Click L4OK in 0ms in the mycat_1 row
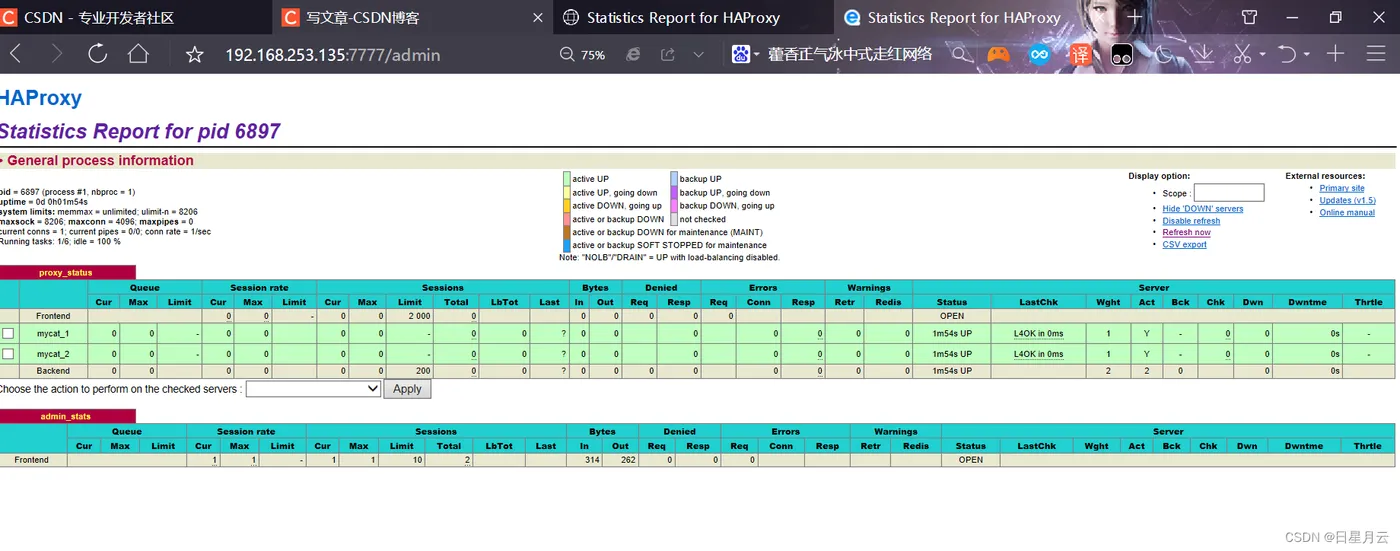This screenshot has height=551, width=1400. point(1038,333)
